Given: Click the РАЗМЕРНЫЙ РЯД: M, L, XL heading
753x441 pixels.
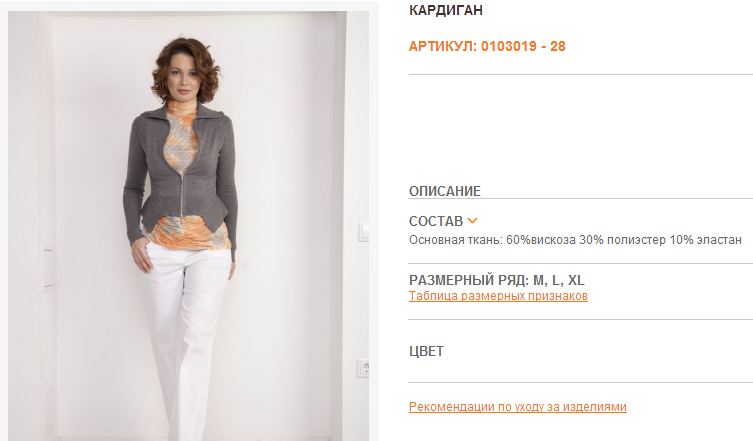Looking at the screenshot, I should pos(497,280).
